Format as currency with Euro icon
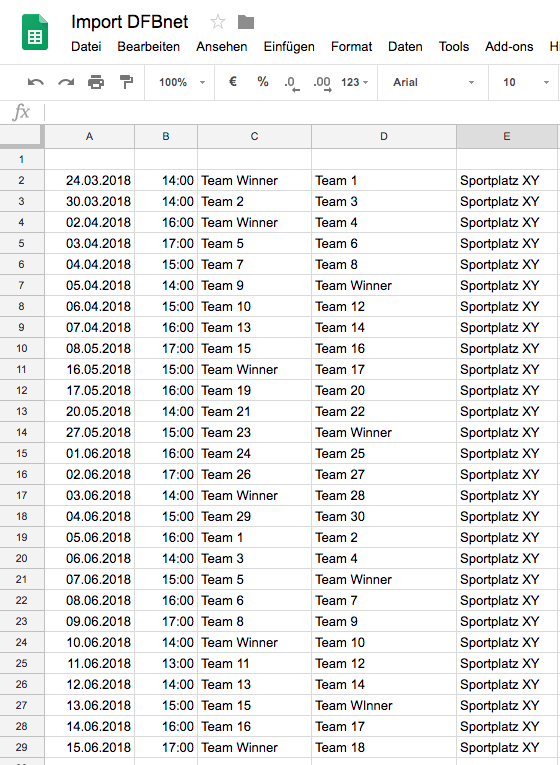The image size is (560, 765). coord(233,81)
